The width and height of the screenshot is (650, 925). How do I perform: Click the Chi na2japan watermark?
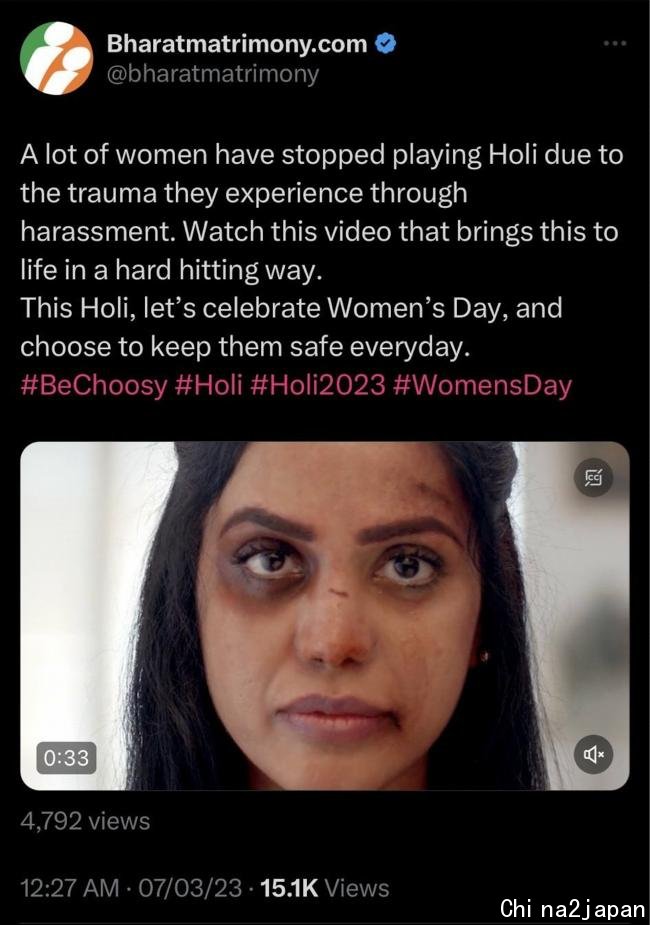click(x=573, y=908)
